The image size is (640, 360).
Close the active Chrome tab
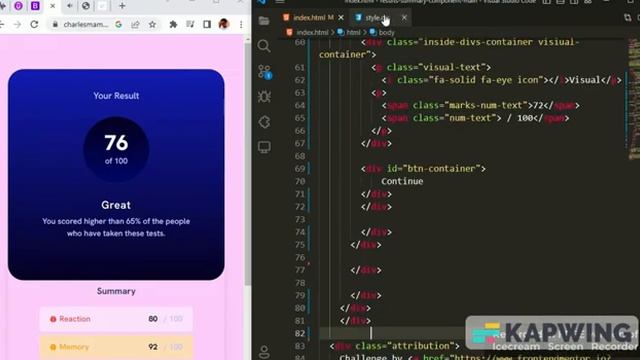(x=52, y=6)
